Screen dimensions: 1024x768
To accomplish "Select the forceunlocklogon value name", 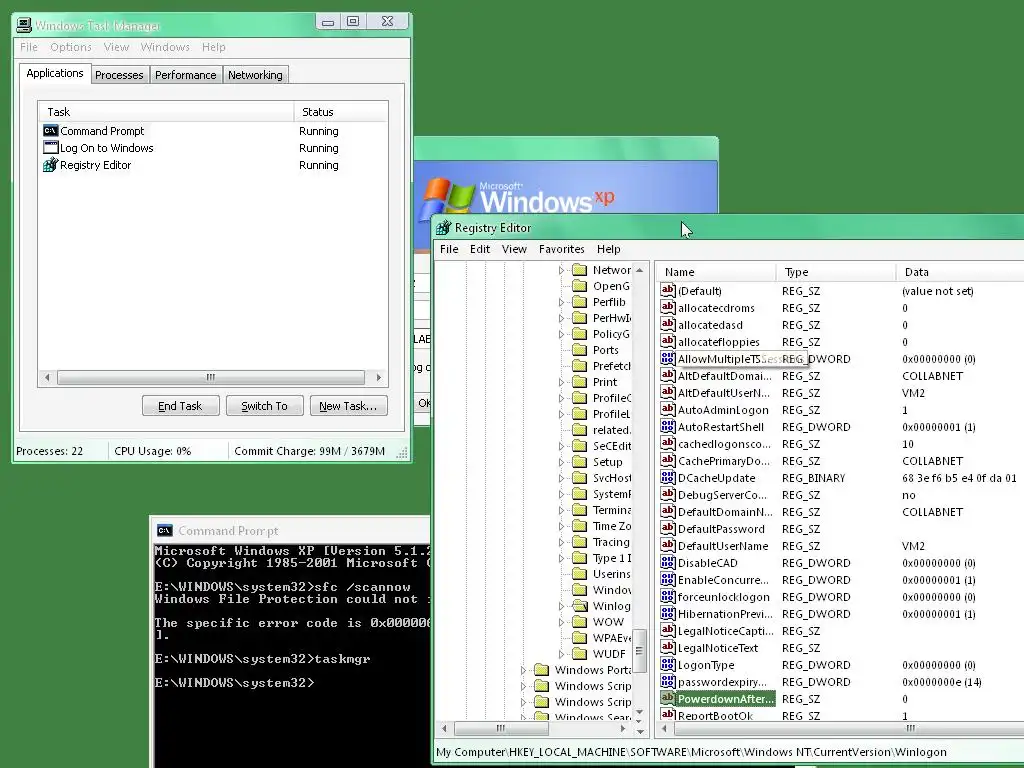I will click(x=724, y=596).
